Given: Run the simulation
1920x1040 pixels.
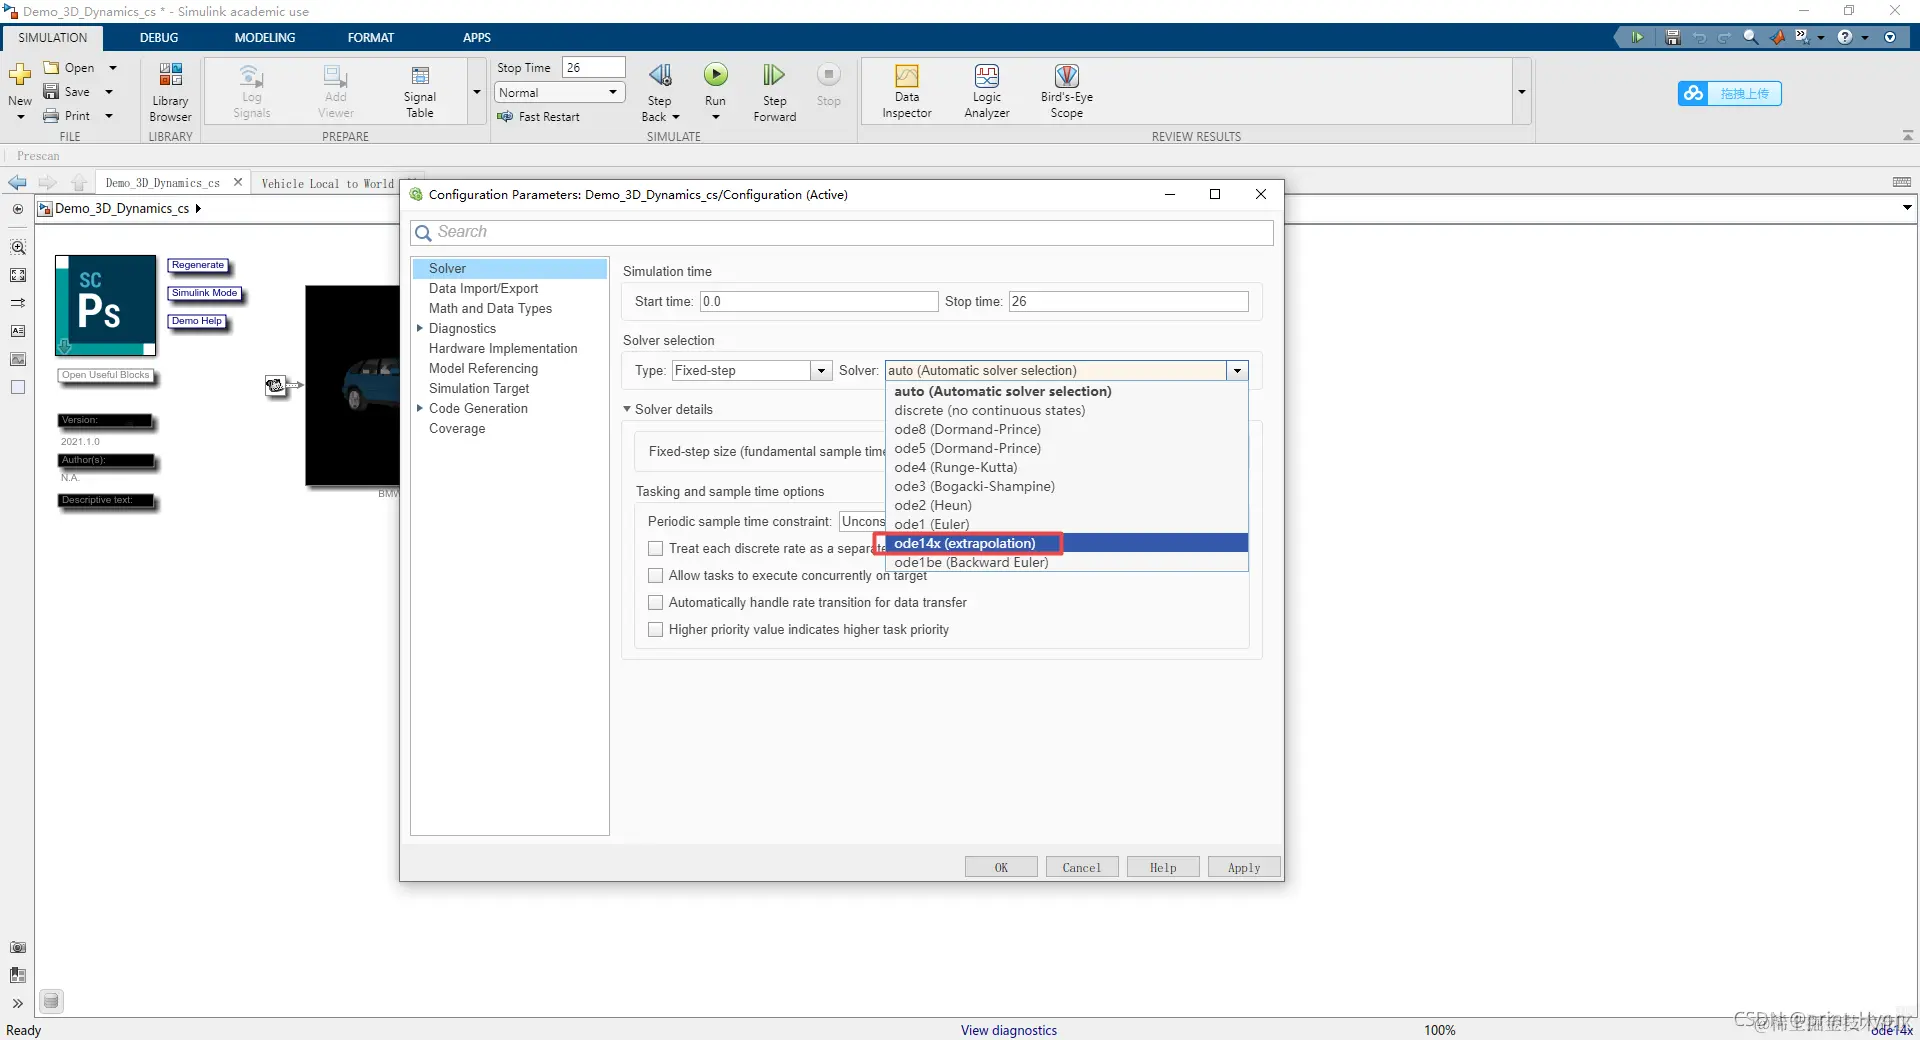Looking at the screenshot, I should click(716, 75).
